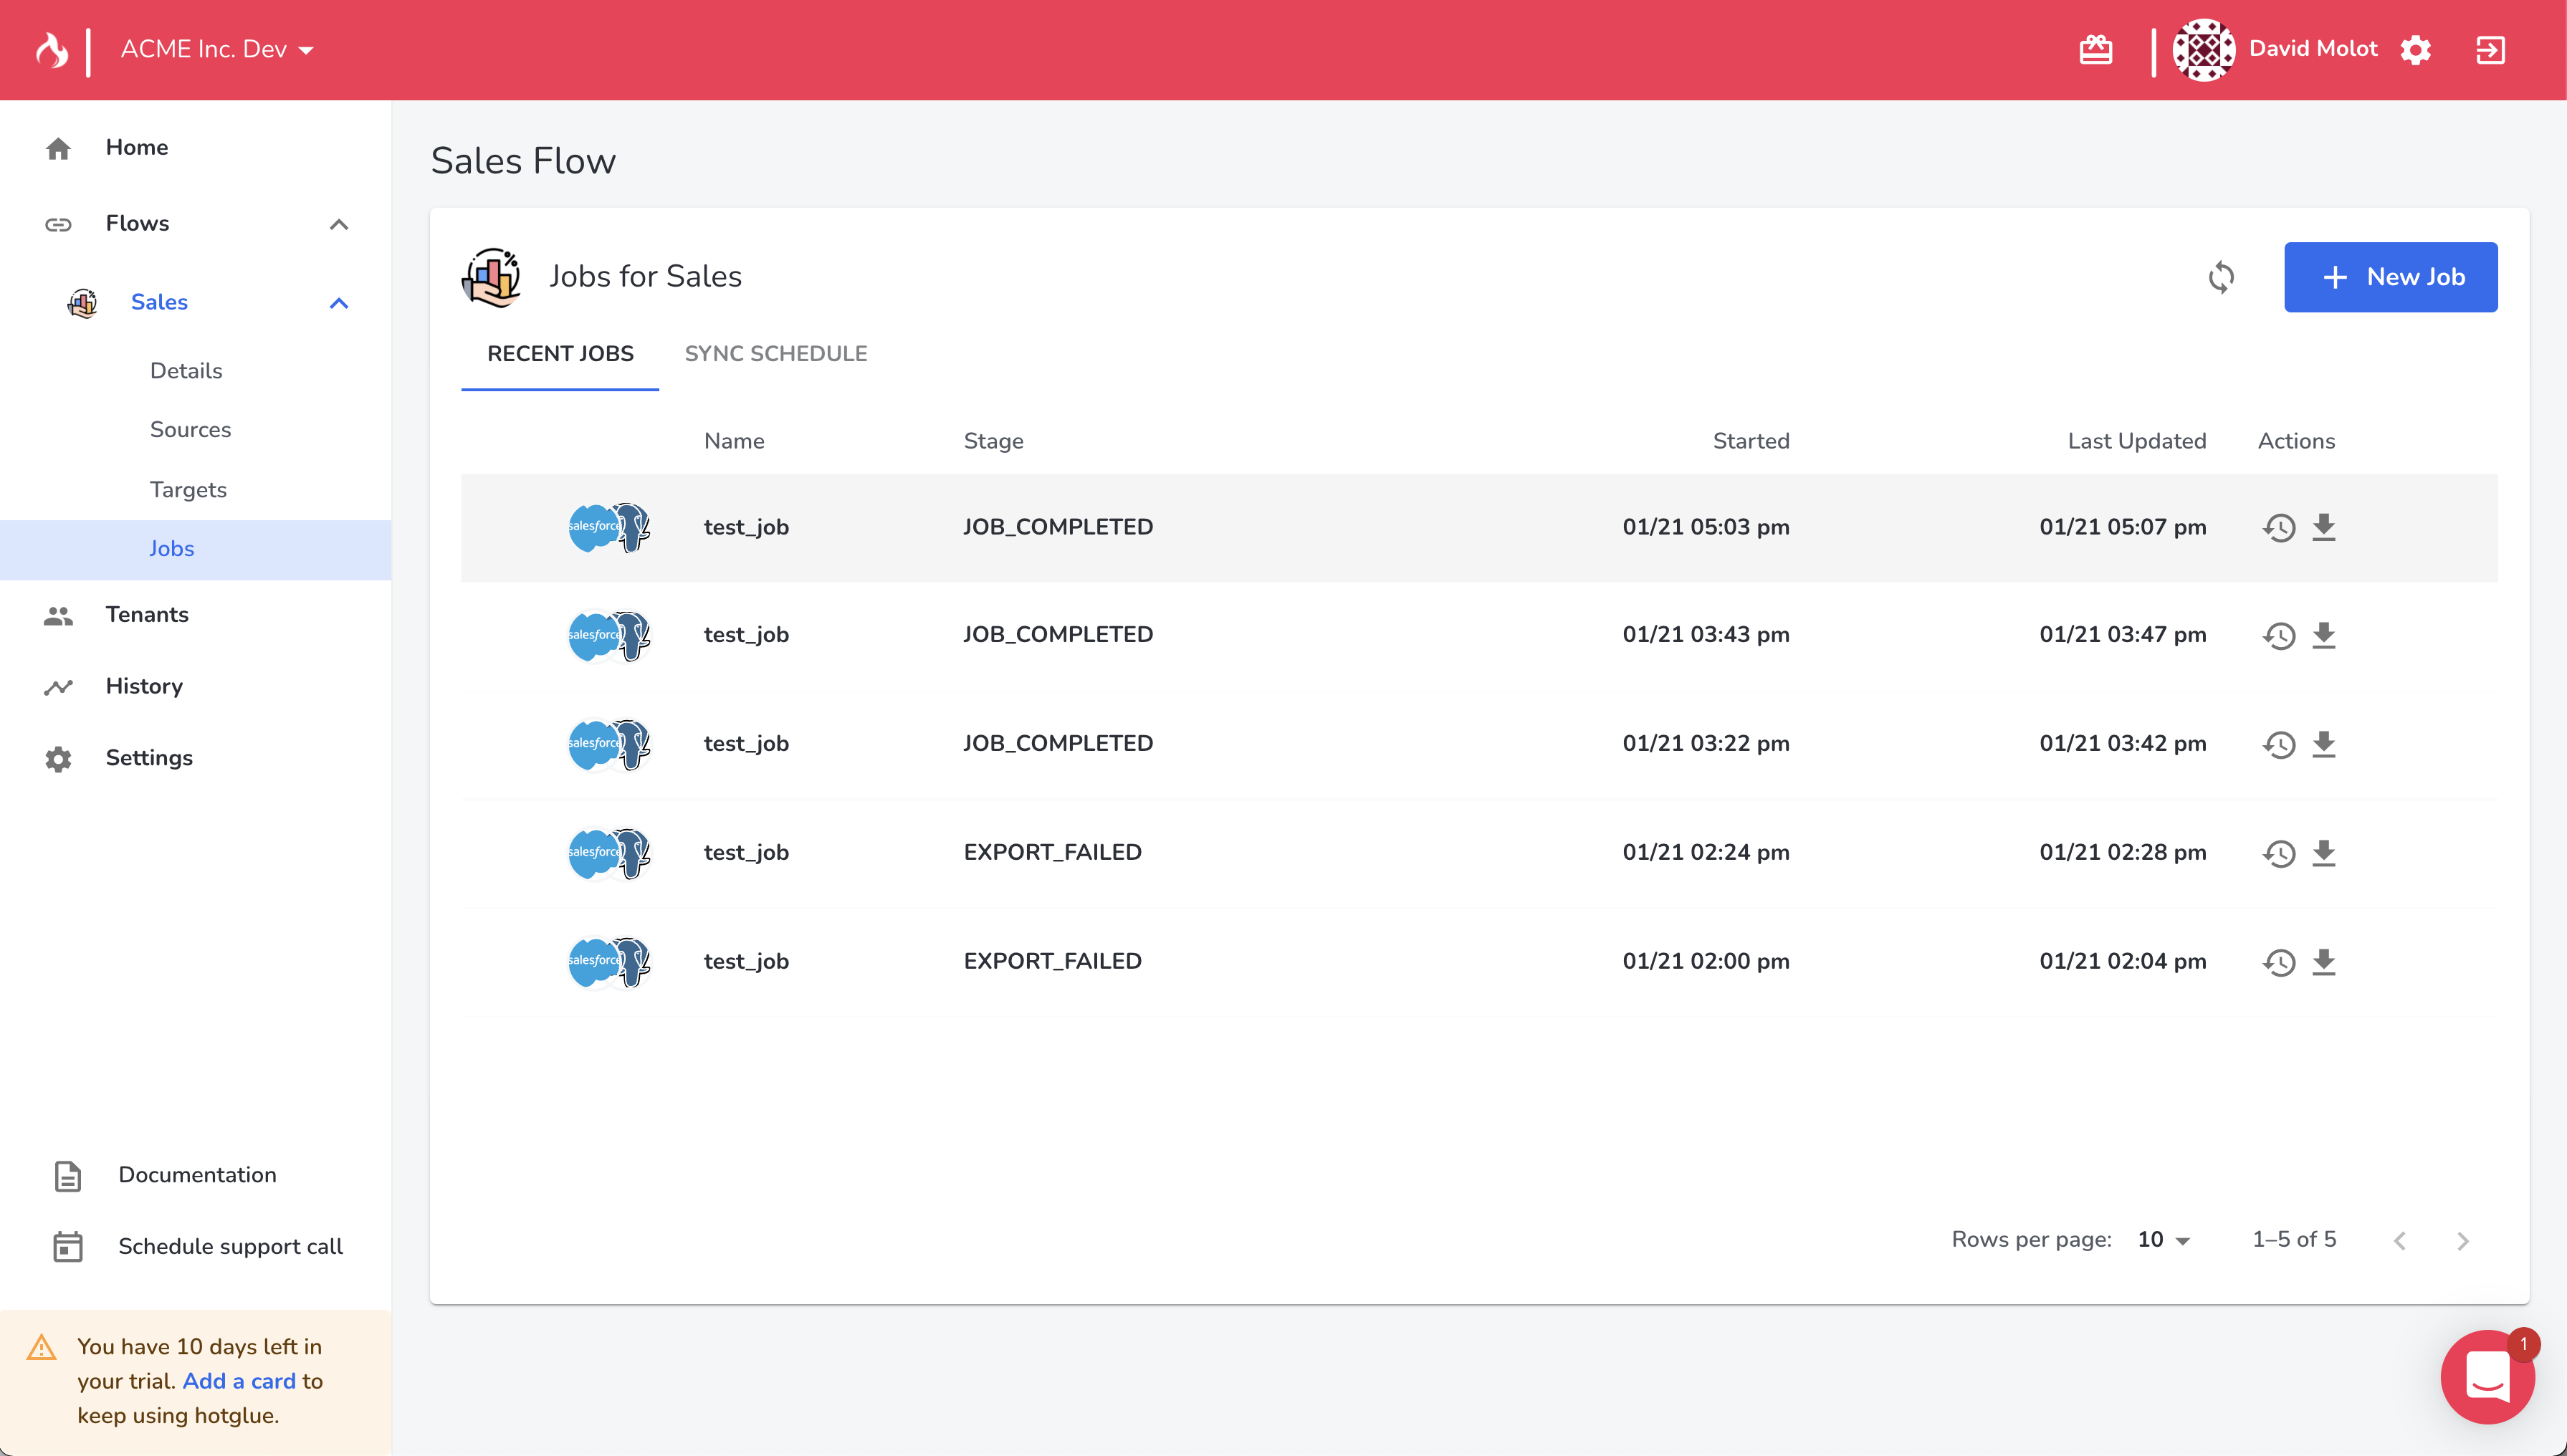Switch to the Sync Schedule tab
Viewport: 2567px width, 1456px height.
coord(776,354)
